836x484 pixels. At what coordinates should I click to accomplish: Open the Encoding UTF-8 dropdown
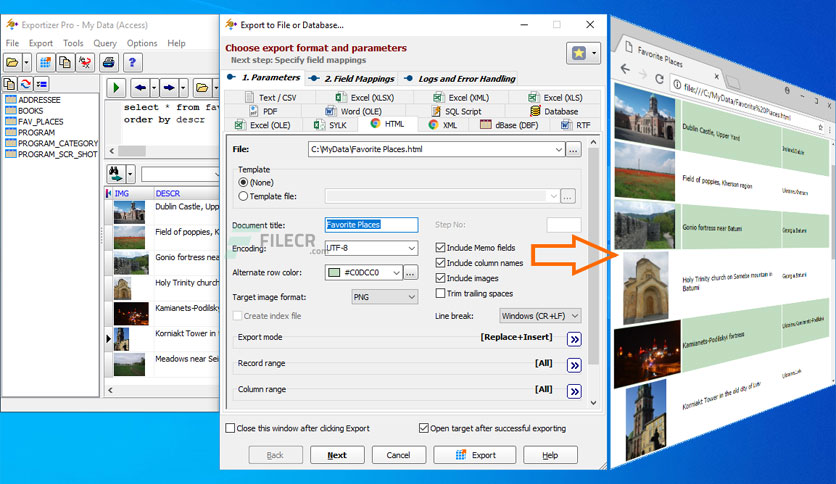pyautogui.click(x=412, y=248)
